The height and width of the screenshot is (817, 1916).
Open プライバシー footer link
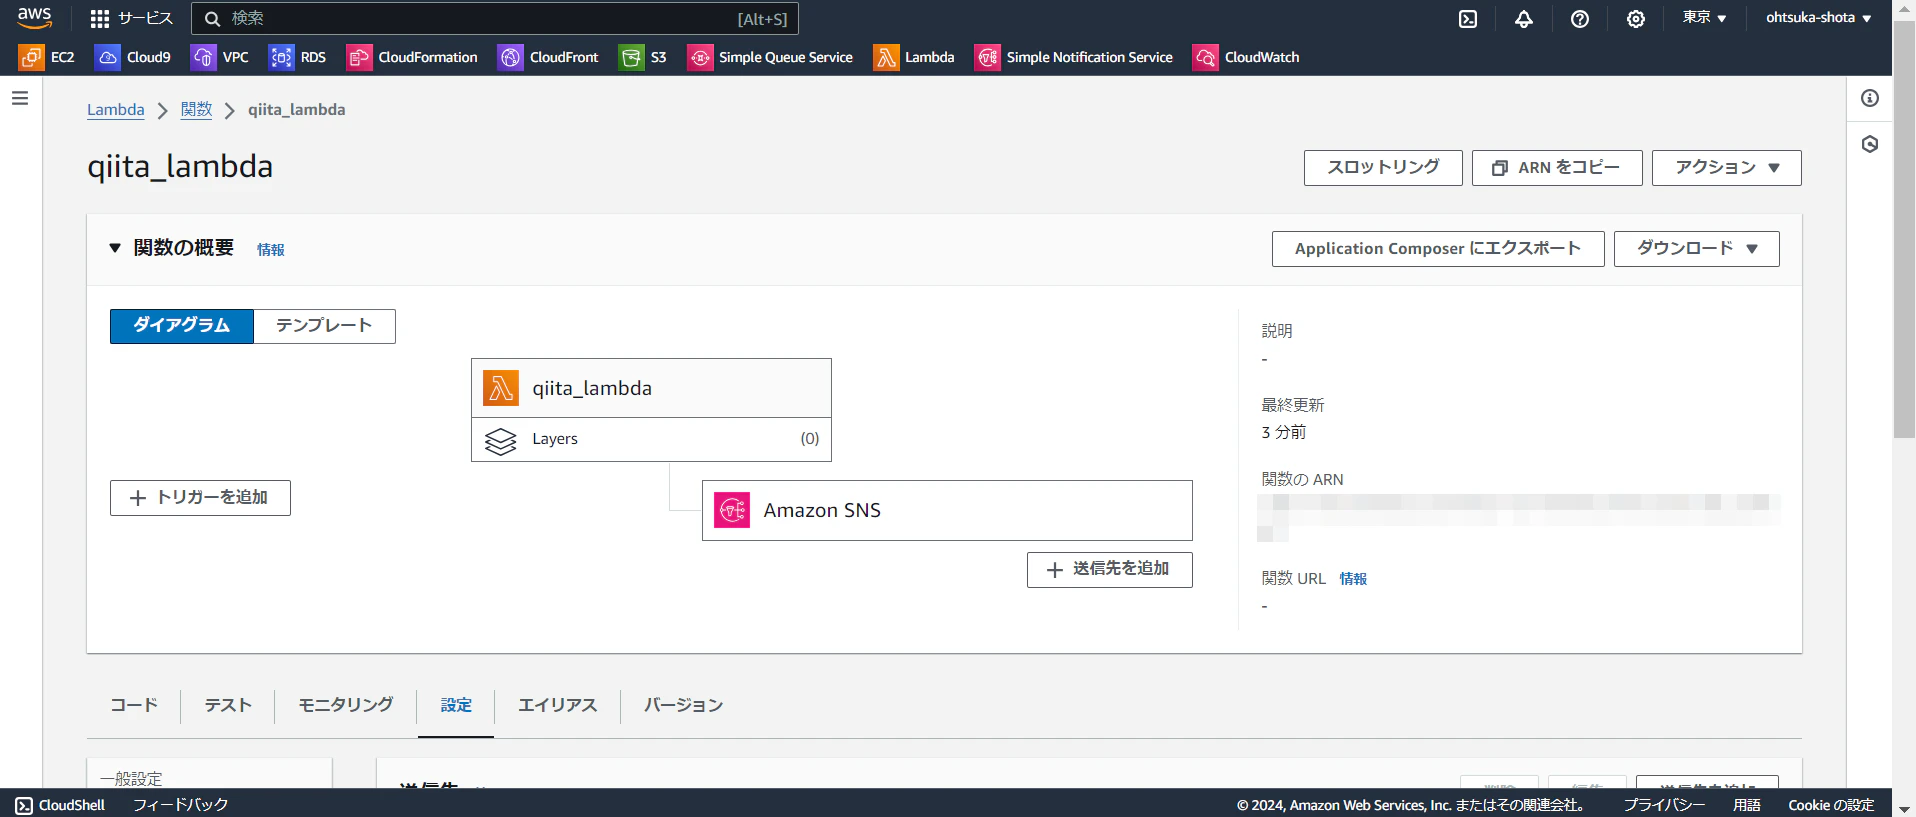(x=1664, y=805)
